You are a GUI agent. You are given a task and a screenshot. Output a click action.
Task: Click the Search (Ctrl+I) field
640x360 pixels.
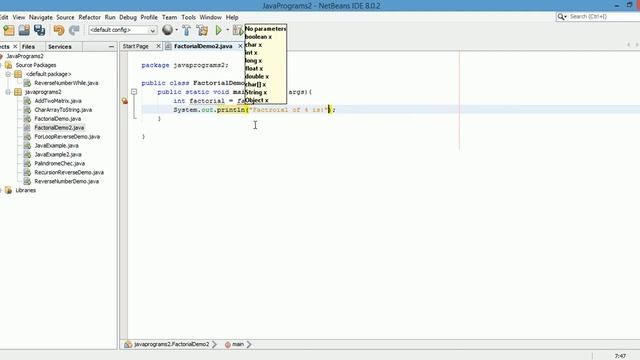pos(604,17)
